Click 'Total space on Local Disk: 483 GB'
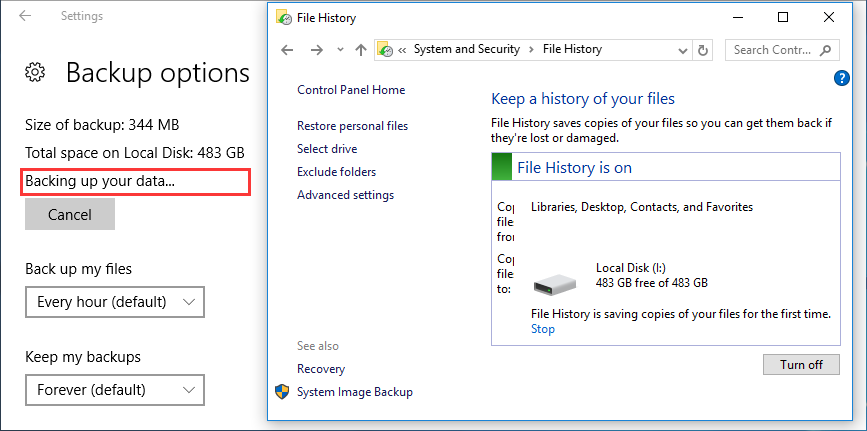This screenshot has height=431, width=867. tap(135, 153)
